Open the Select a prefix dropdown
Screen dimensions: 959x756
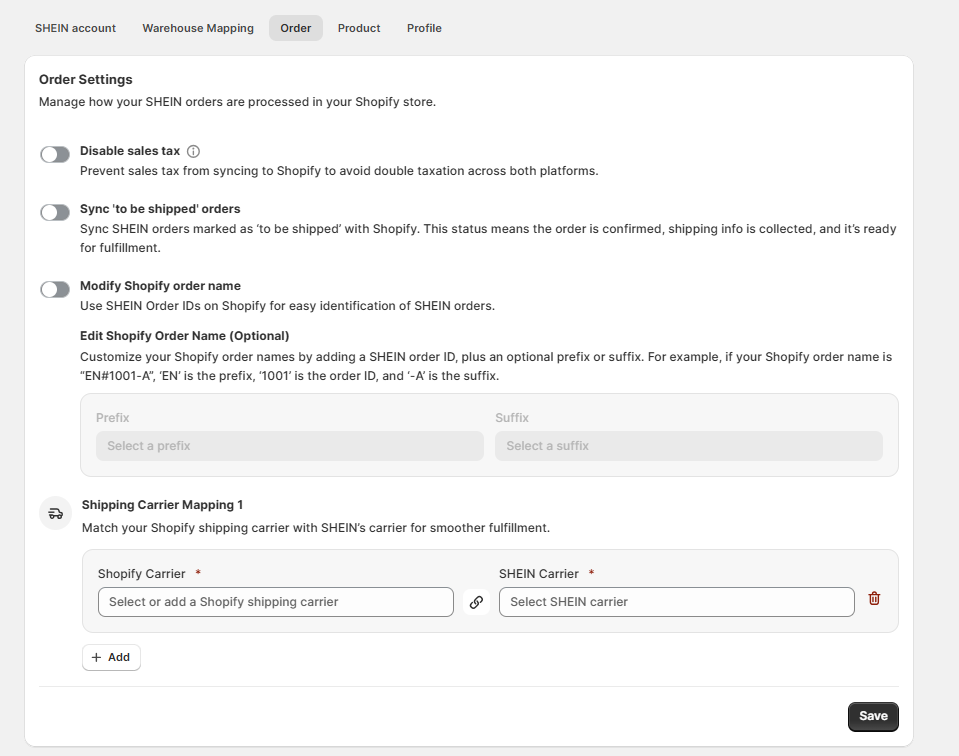290,446
